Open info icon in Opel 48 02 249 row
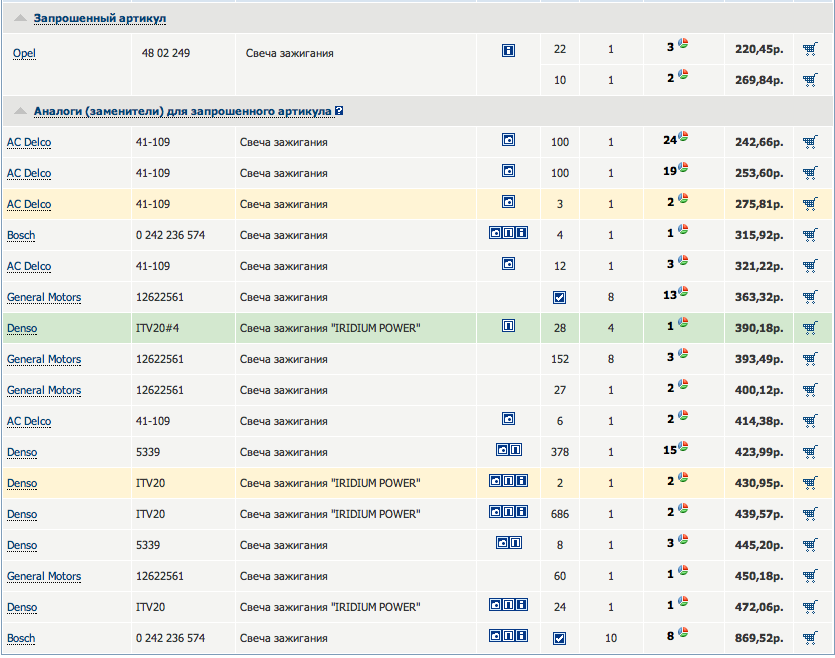835x658 pixels. click(x=509, y=51)
